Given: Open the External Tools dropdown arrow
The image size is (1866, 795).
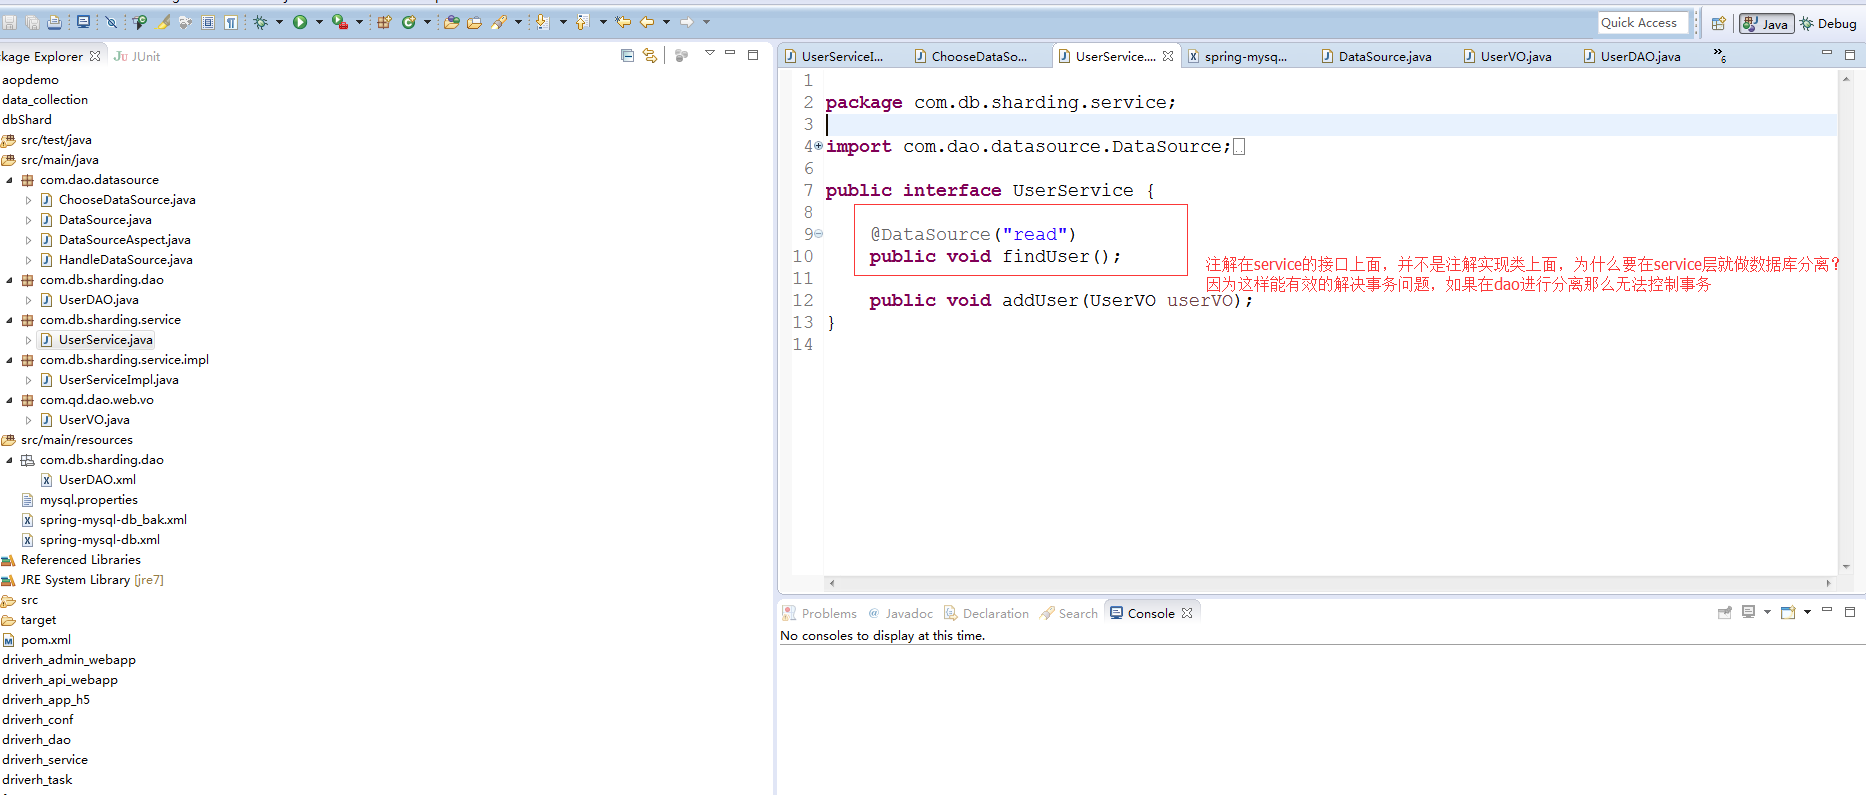Looking at the screenshot, I should click(359, 22).
